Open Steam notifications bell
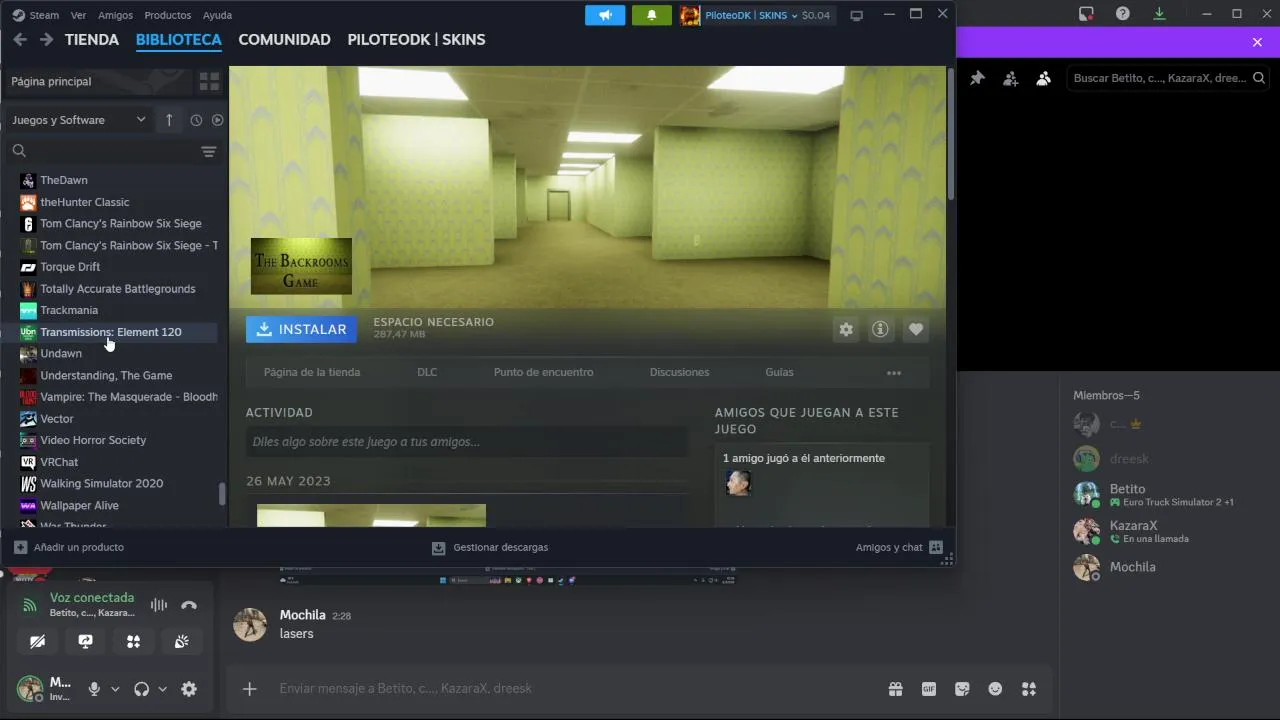The image size is (1280, 720). (x=652, y=15)
